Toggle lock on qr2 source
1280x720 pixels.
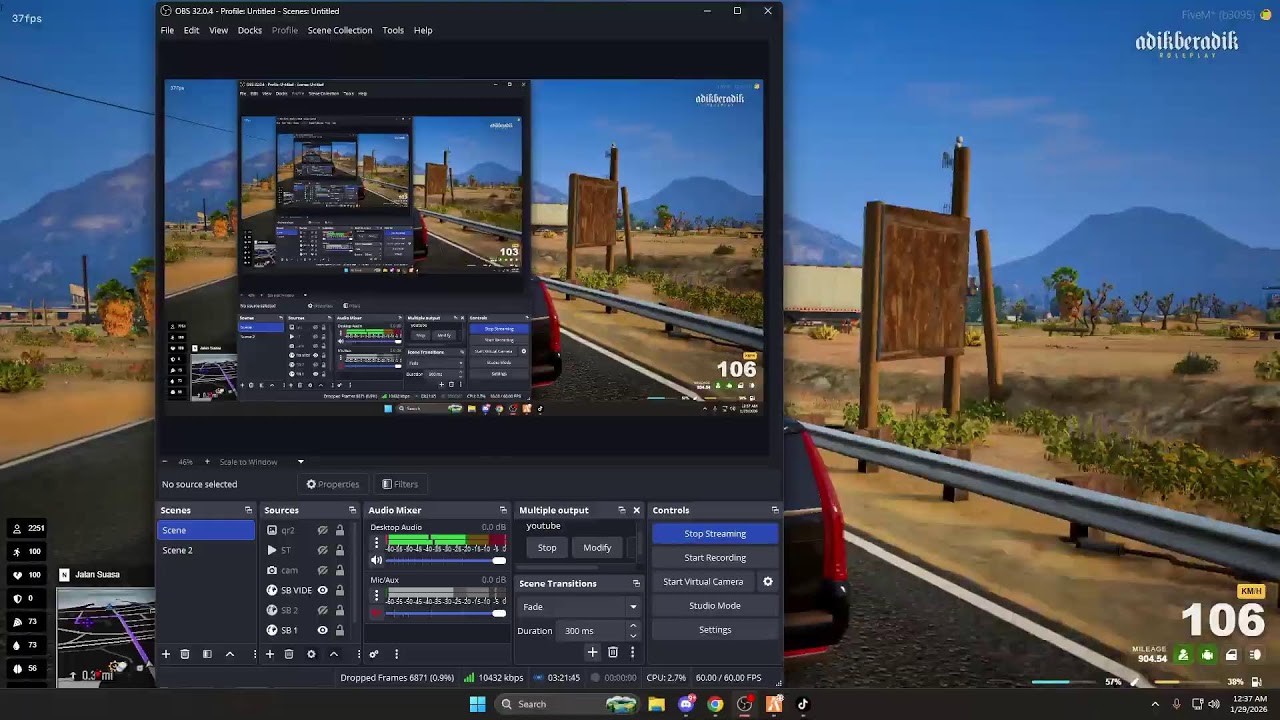pyautogui.click(x=340, y=530)
